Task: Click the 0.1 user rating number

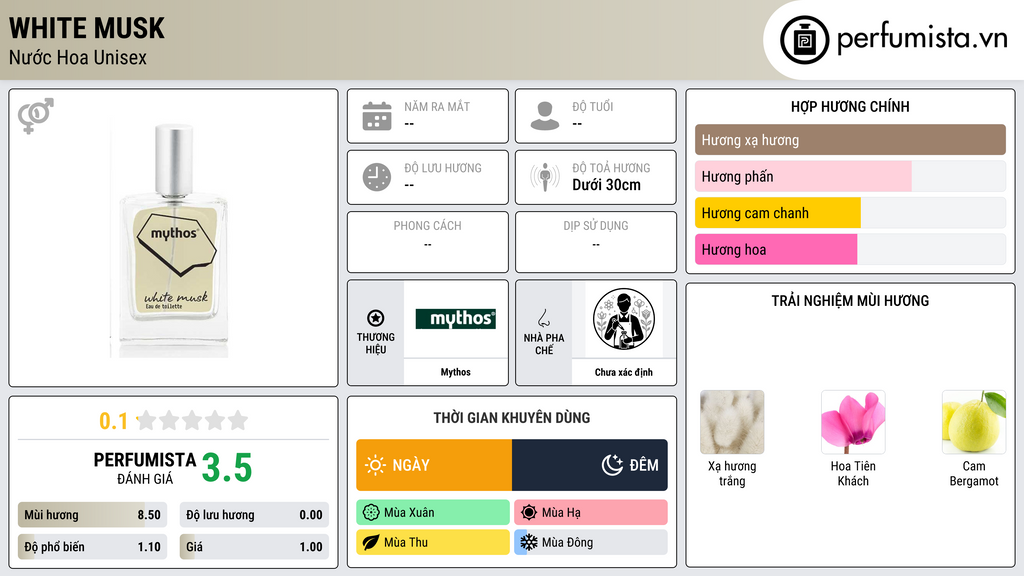Action: 114,421
